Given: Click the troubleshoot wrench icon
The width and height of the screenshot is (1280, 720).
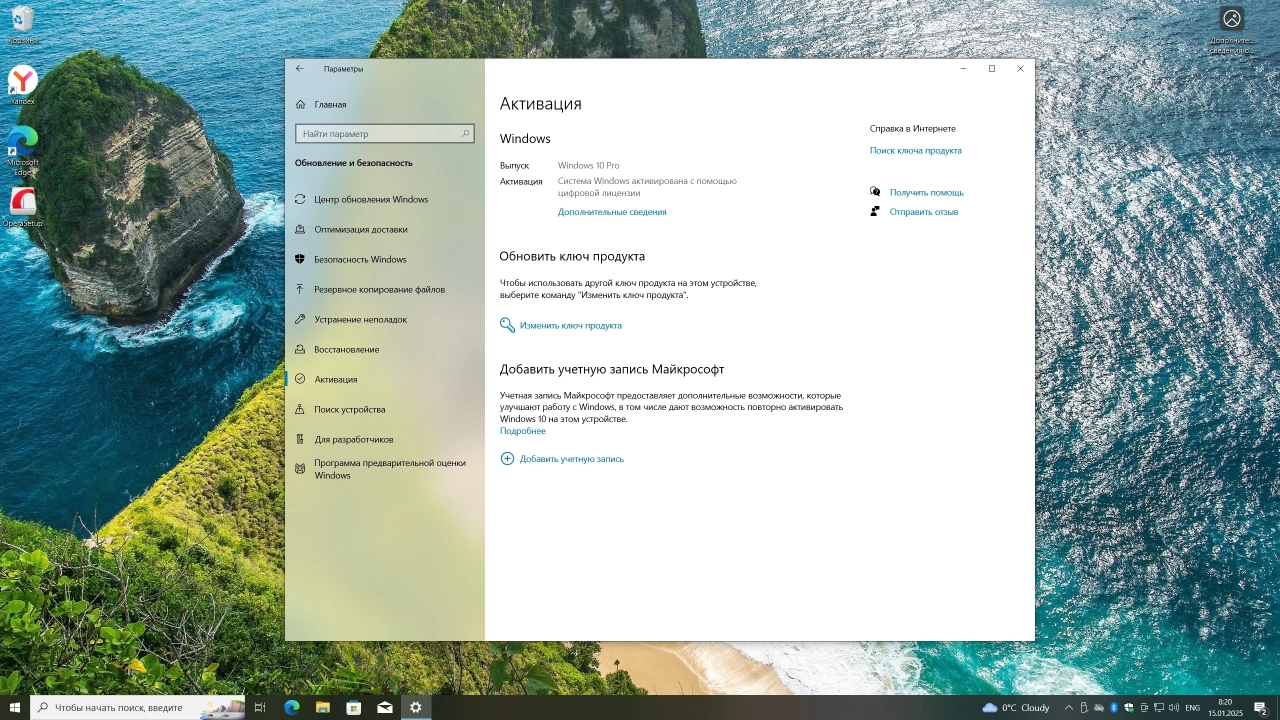Looking at the screenshot, I should point(300,319).
